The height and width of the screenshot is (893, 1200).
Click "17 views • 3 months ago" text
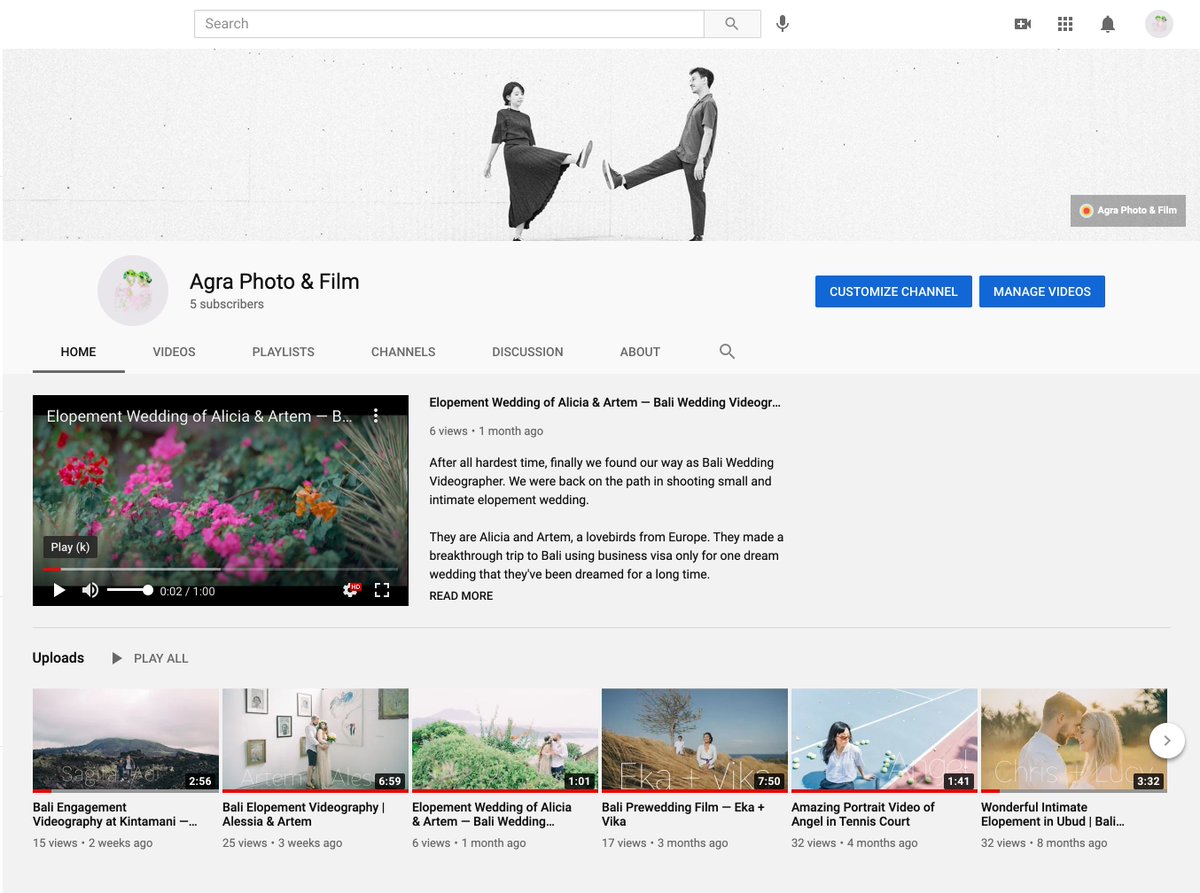click(665, 843)
